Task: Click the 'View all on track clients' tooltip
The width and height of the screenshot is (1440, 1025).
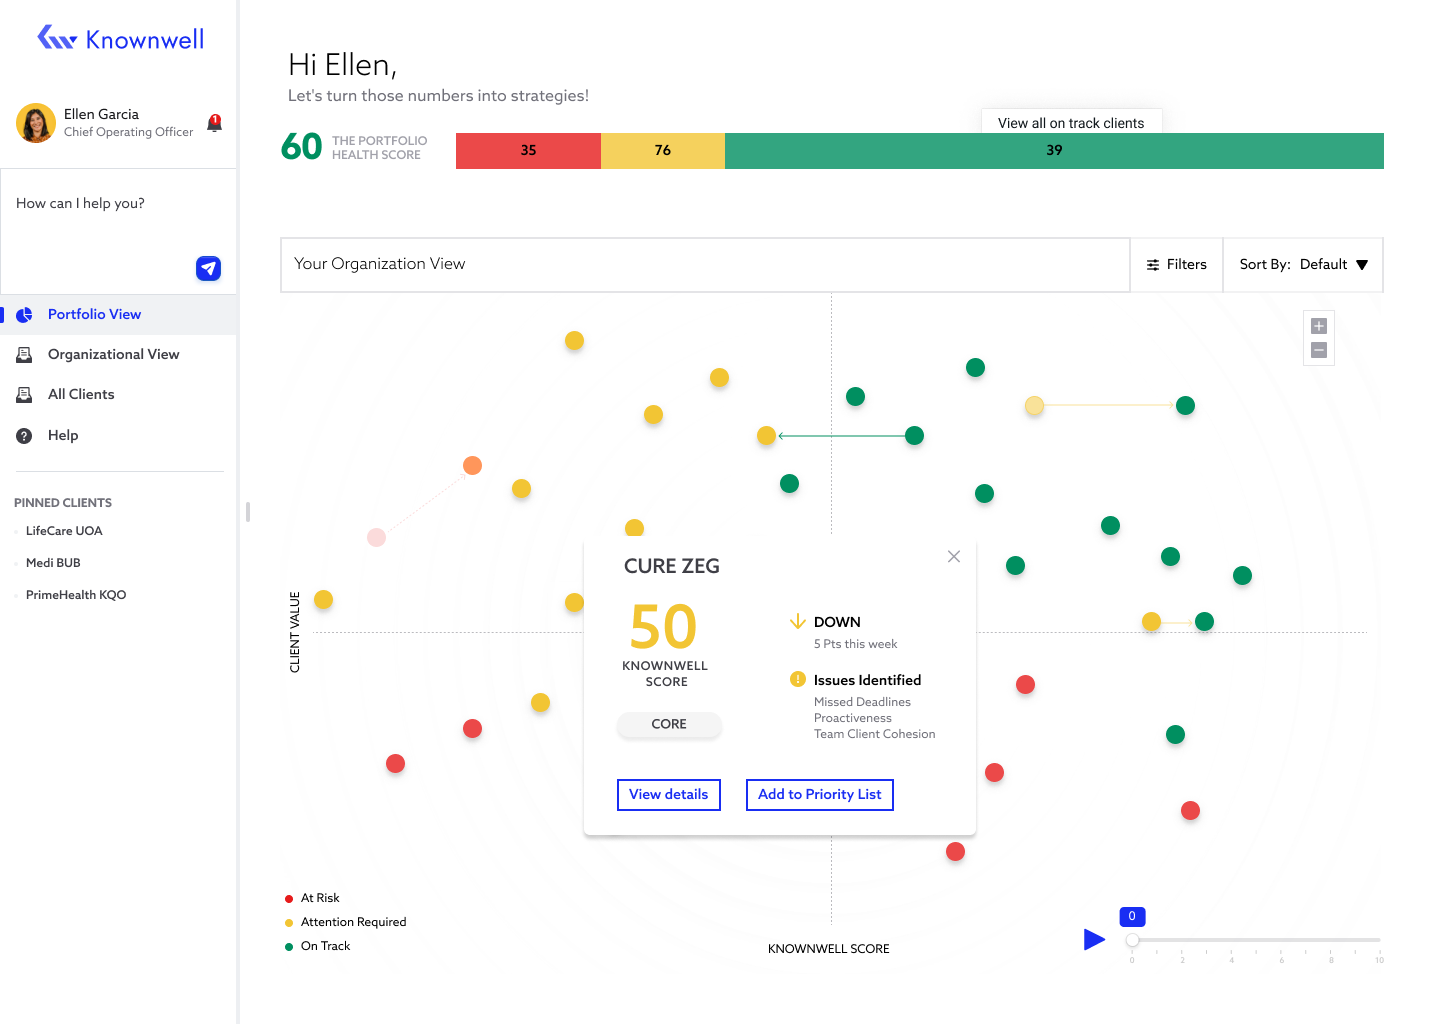Action: [x=1071, y=123]
